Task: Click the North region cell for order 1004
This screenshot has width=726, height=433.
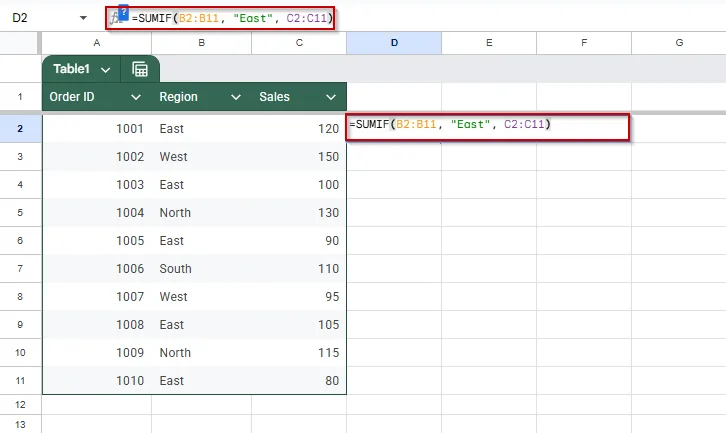Action: click(201, 213)
